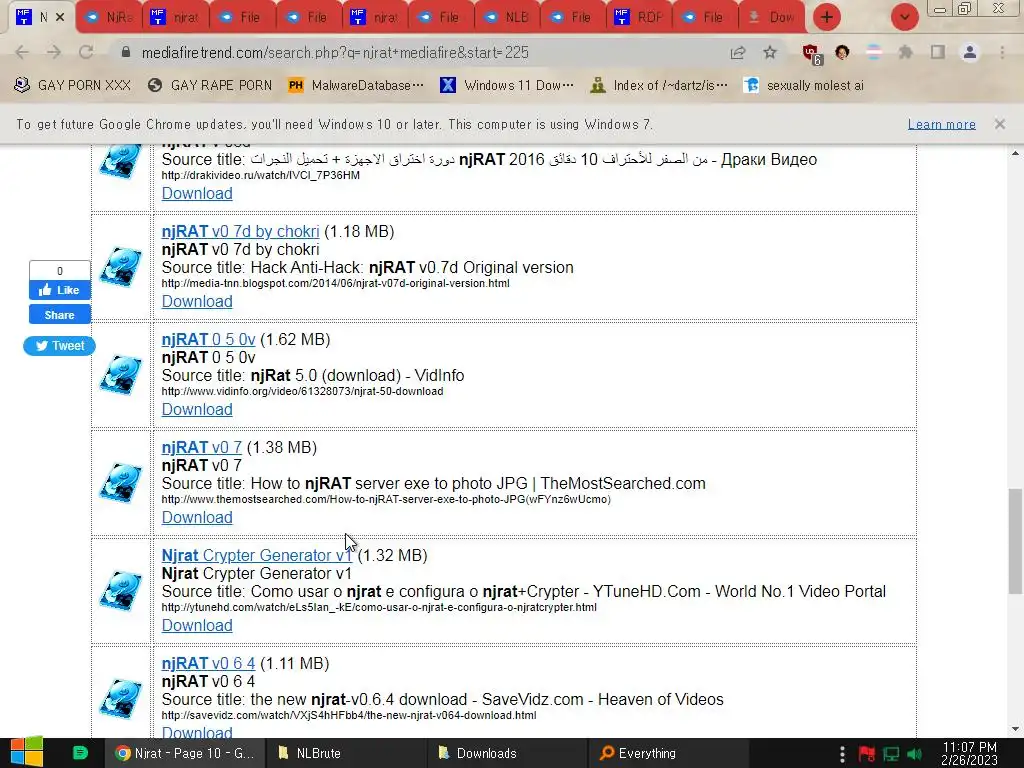Click Download under Njrat Crypter Generator v1

(x=197, y=625)
